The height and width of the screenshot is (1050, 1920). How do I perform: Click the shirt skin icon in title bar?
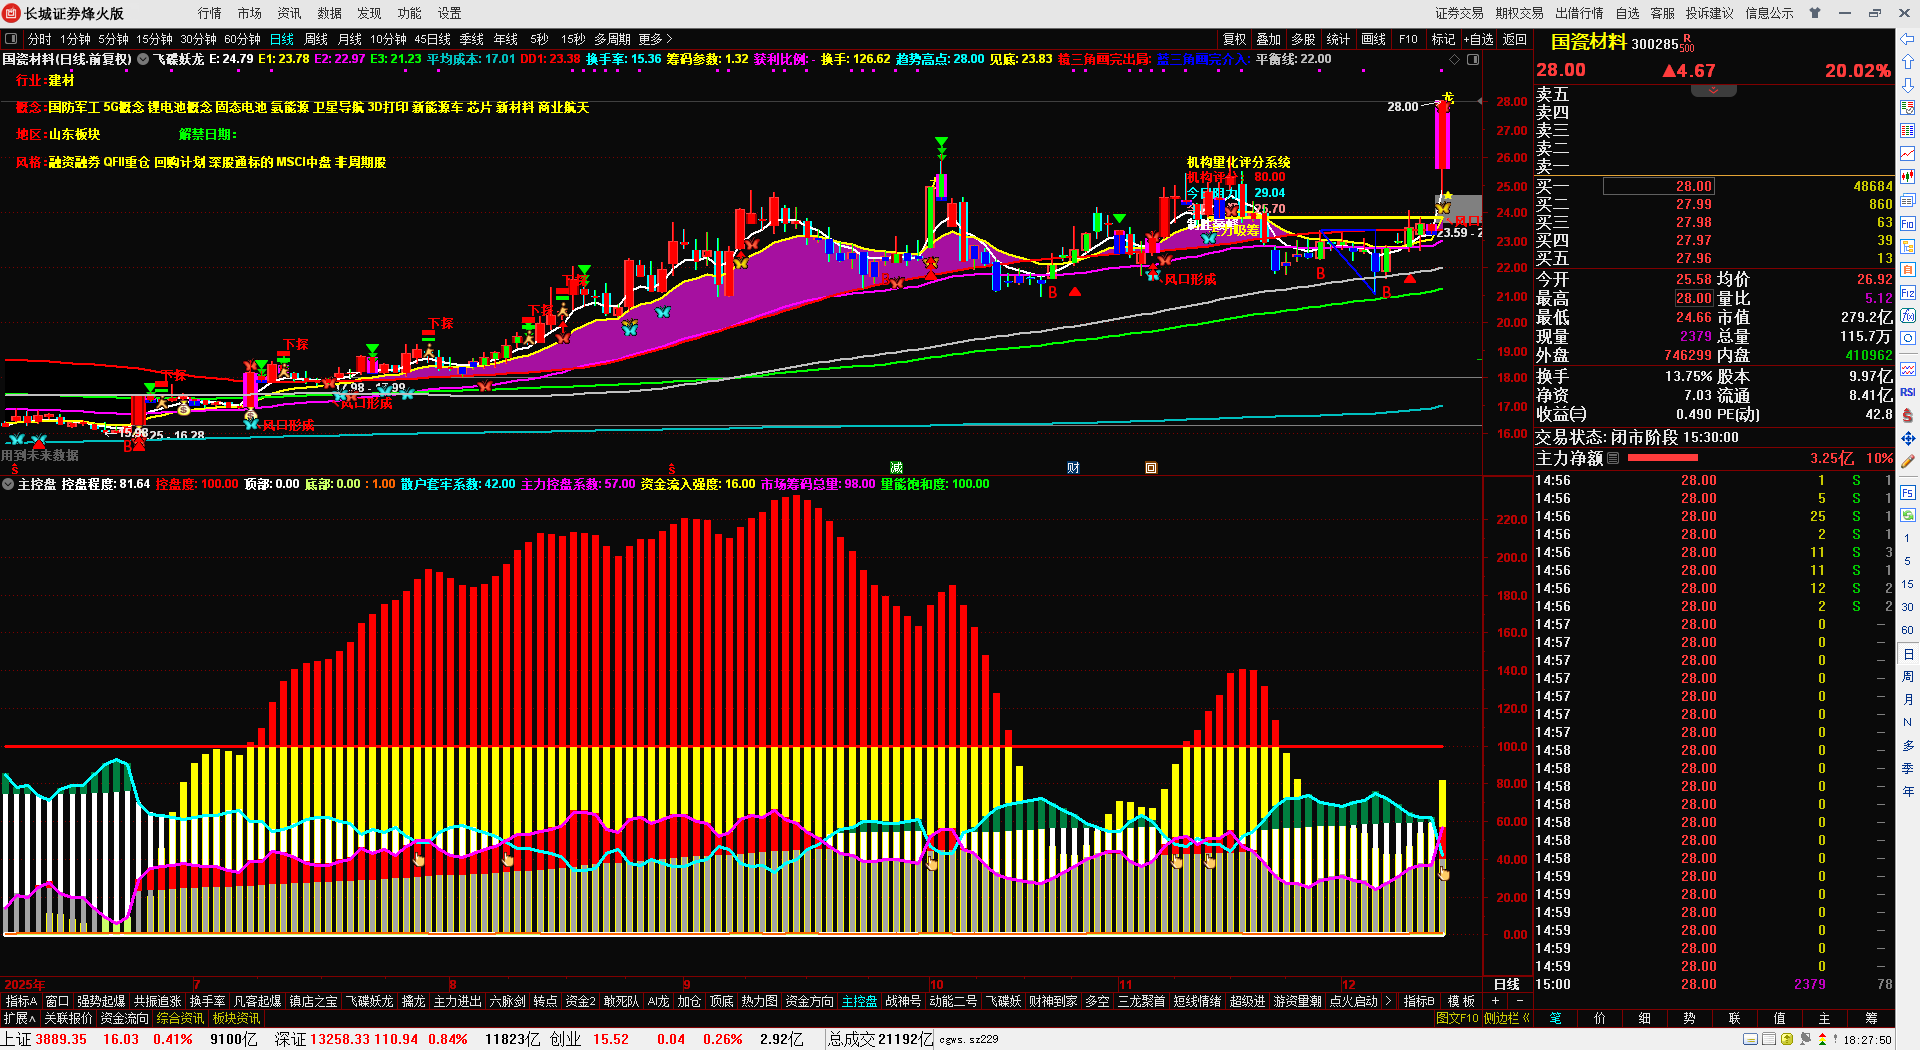coord(1815,13)
